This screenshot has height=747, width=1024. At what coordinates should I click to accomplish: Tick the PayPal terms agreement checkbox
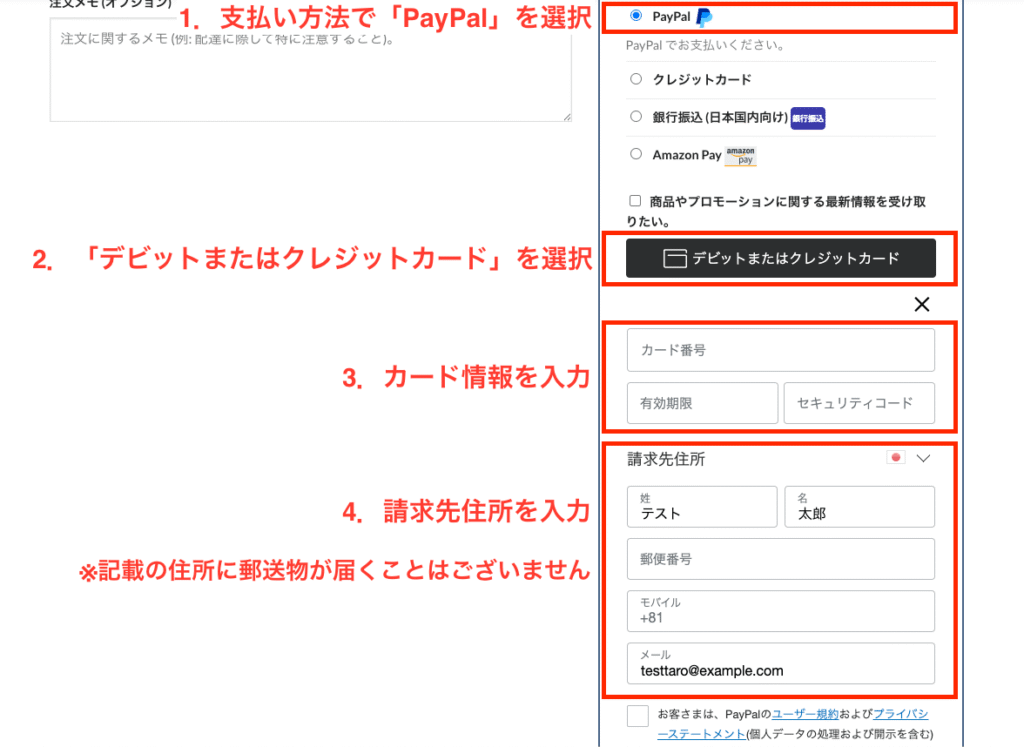[637, 716]
